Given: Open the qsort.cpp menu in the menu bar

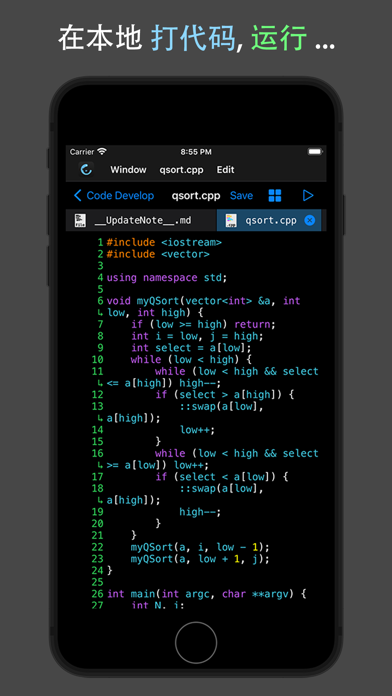Looking at the screenshot, I should (182, 170).
